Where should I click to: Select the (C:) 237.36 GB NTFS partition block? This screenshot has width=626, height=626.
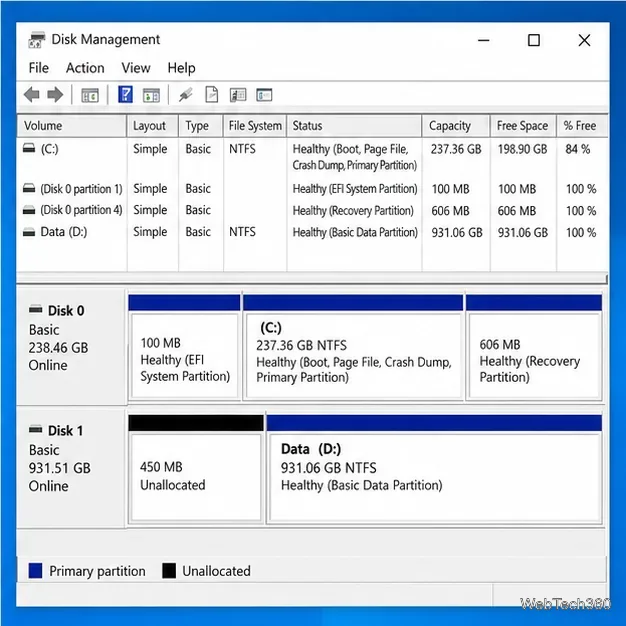(x=353, y=347)
